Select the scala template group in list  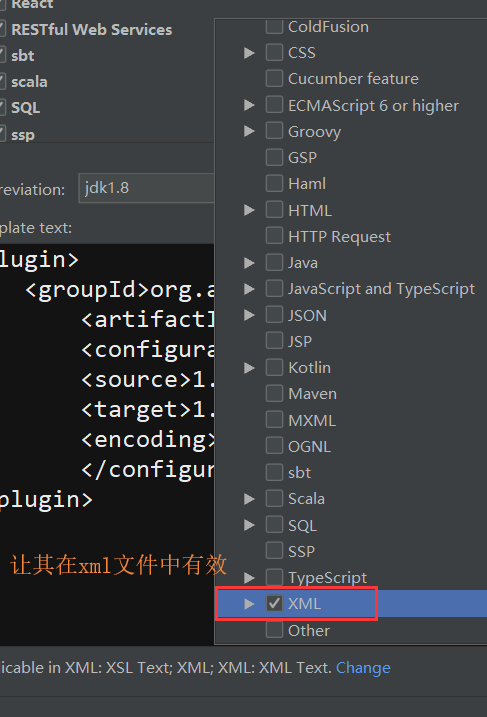[x=29, y=82]
